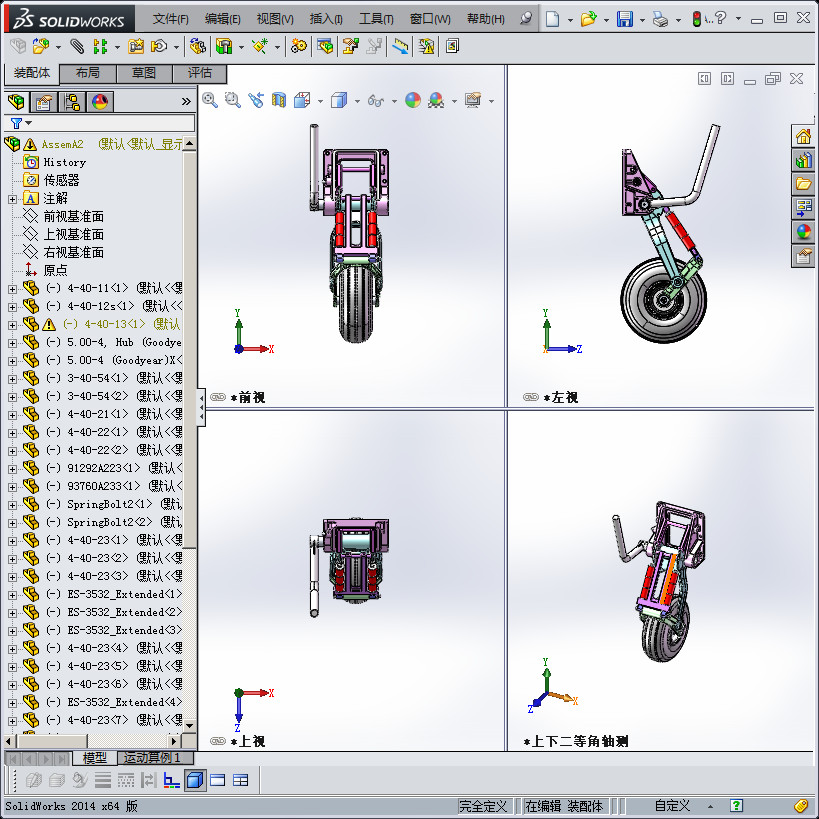This screenshot has height=819, width=819.
Task: Open the View Orientation dropdown arrow
Action: [320, 101]
